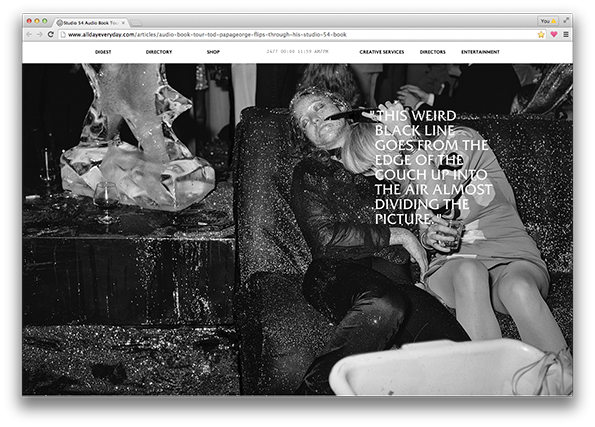Click the You profile button
Viewport: 595px width, 427px height.
click(x=548, y=21)
